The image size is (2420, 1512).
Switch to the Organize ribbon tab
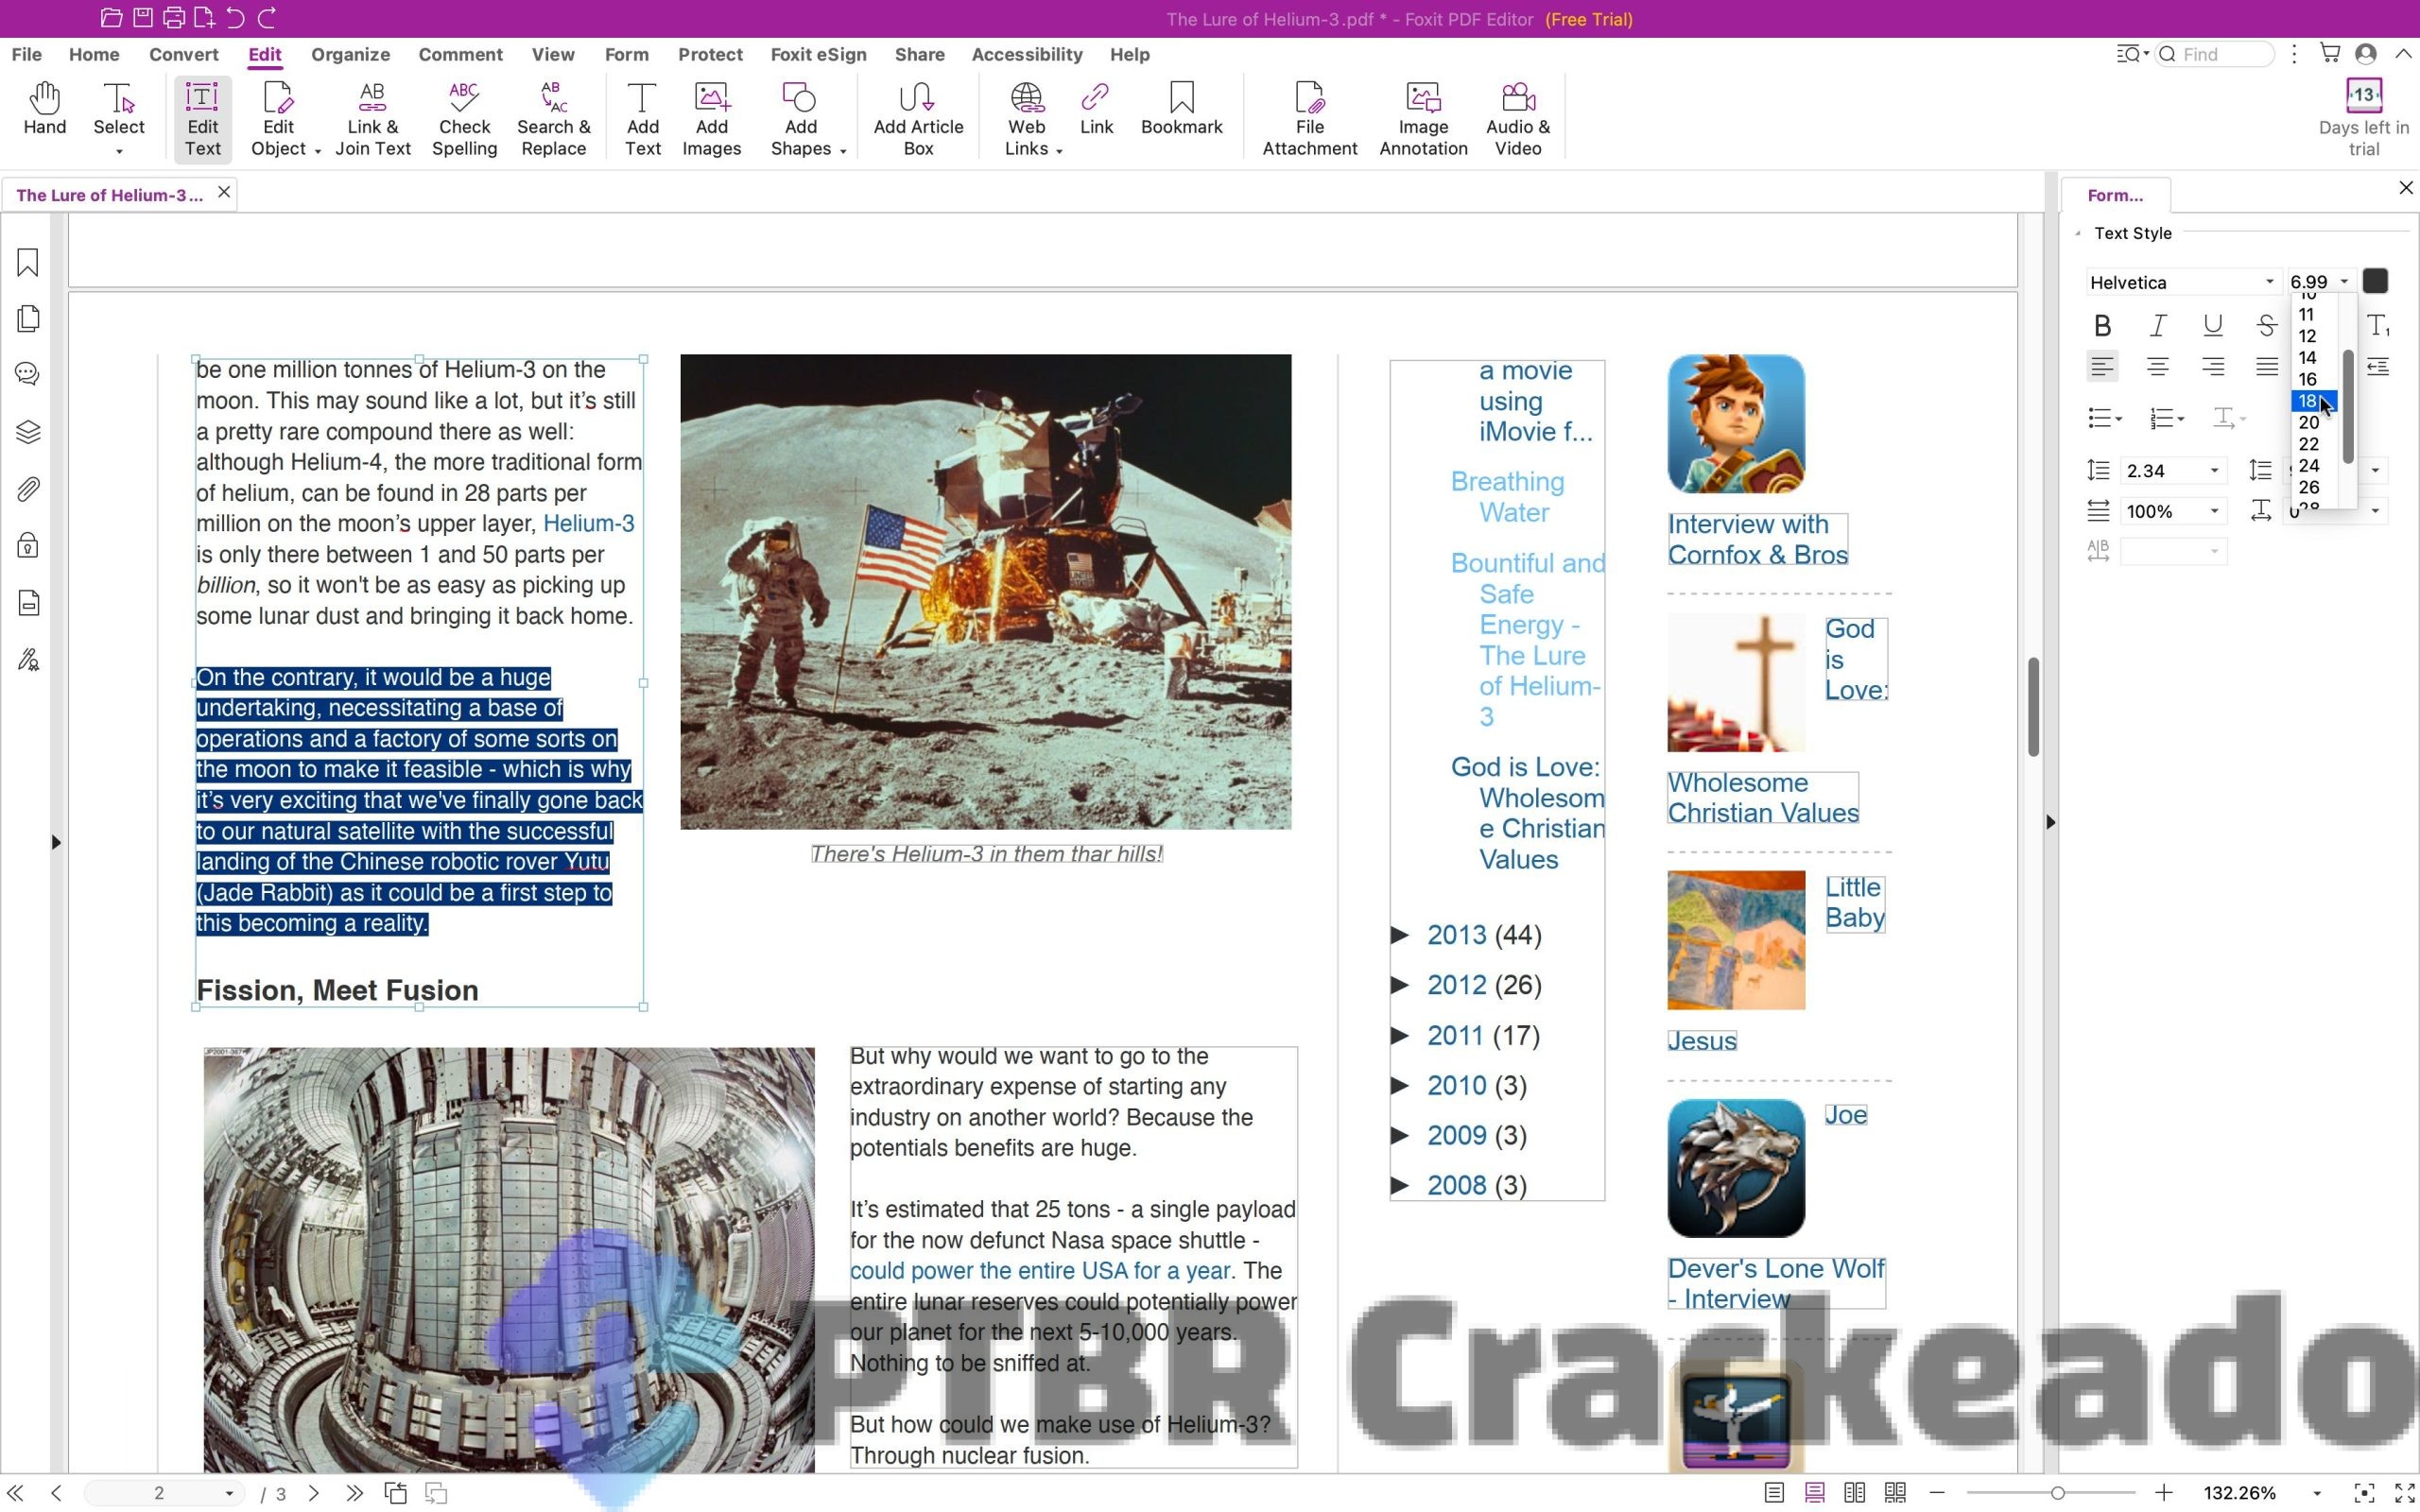pyautogui.click(x=350, y=54)
